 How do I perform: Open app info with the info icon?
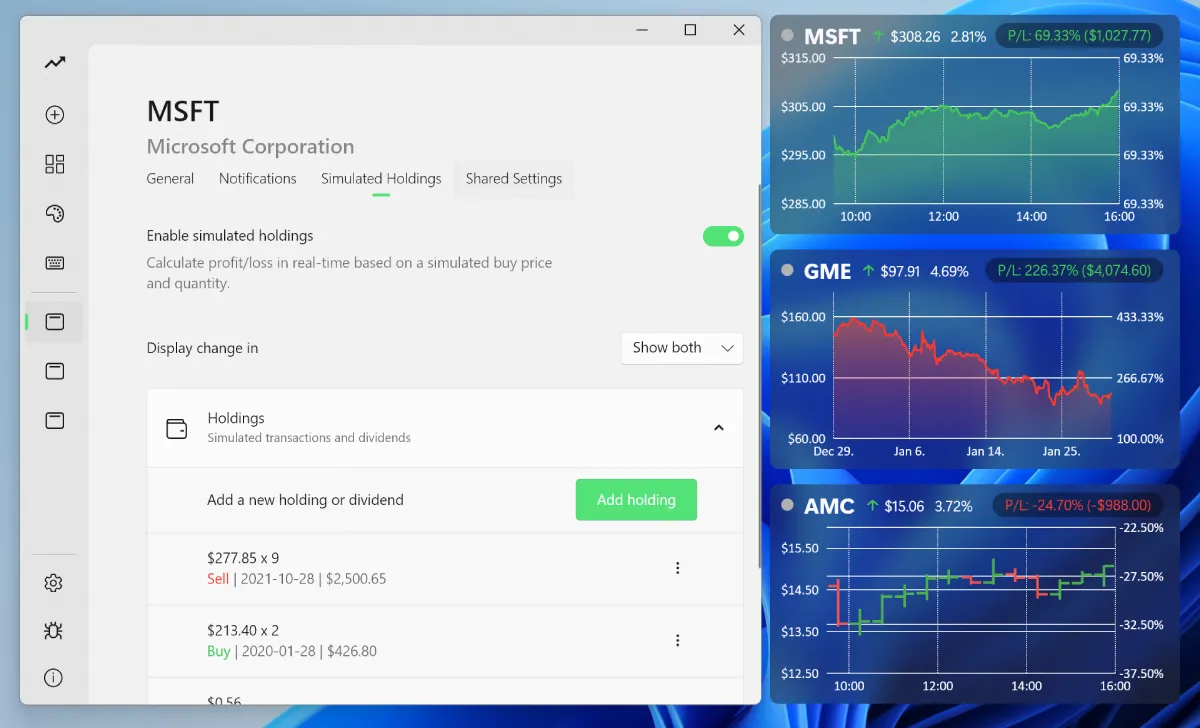[x=53, y=677]
